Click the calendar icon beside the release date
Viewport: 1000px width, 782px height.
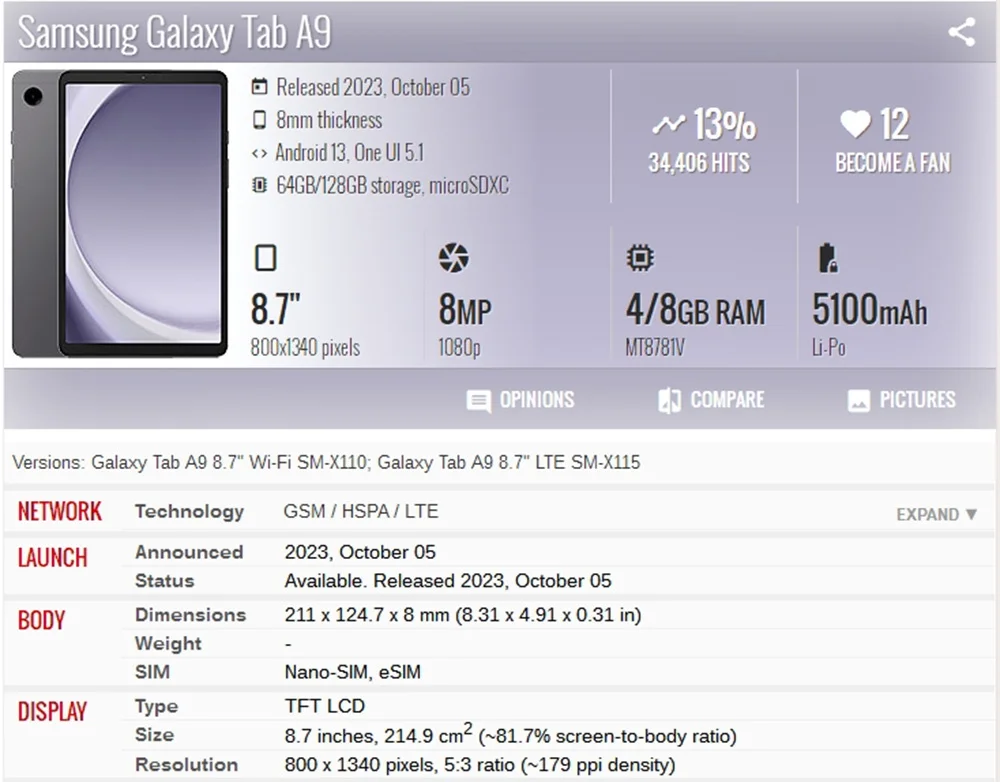click(260, 87)
